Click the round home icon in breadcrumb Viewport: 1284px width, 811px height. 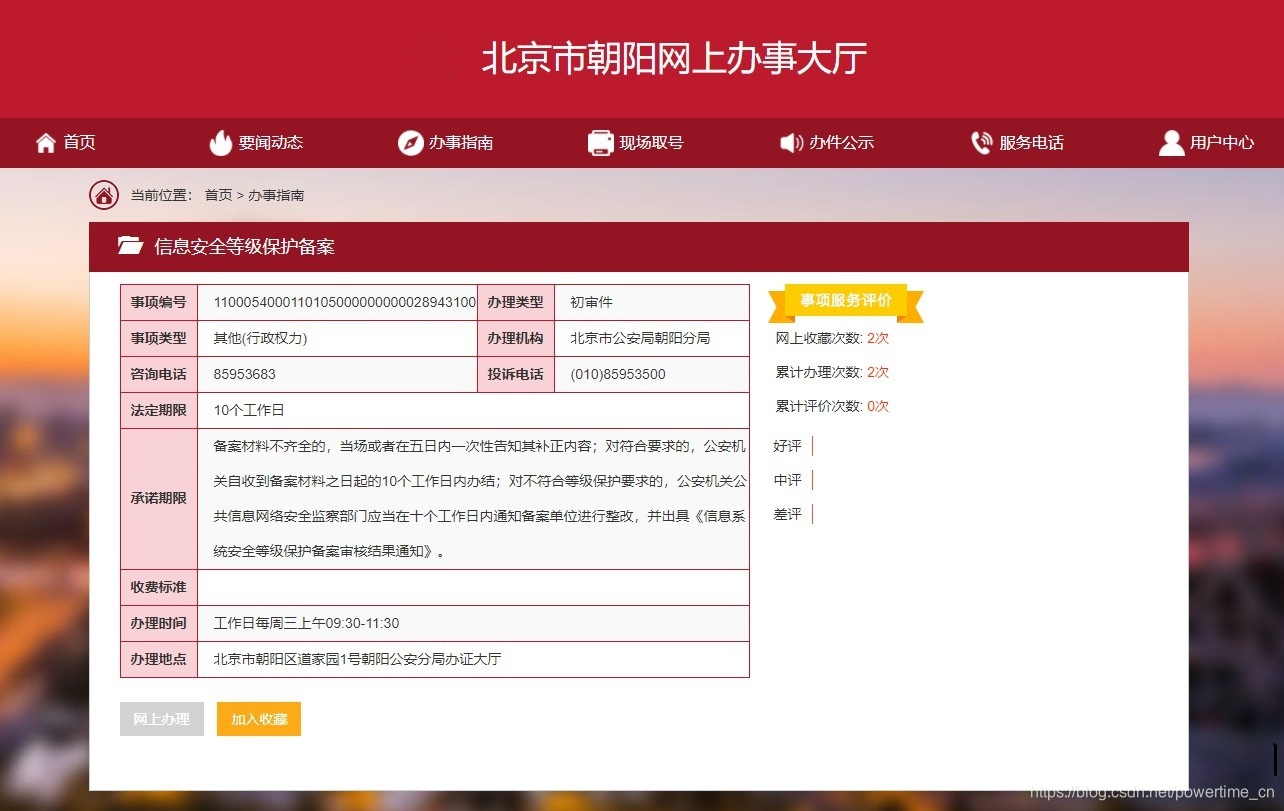(x=104, y=195)
